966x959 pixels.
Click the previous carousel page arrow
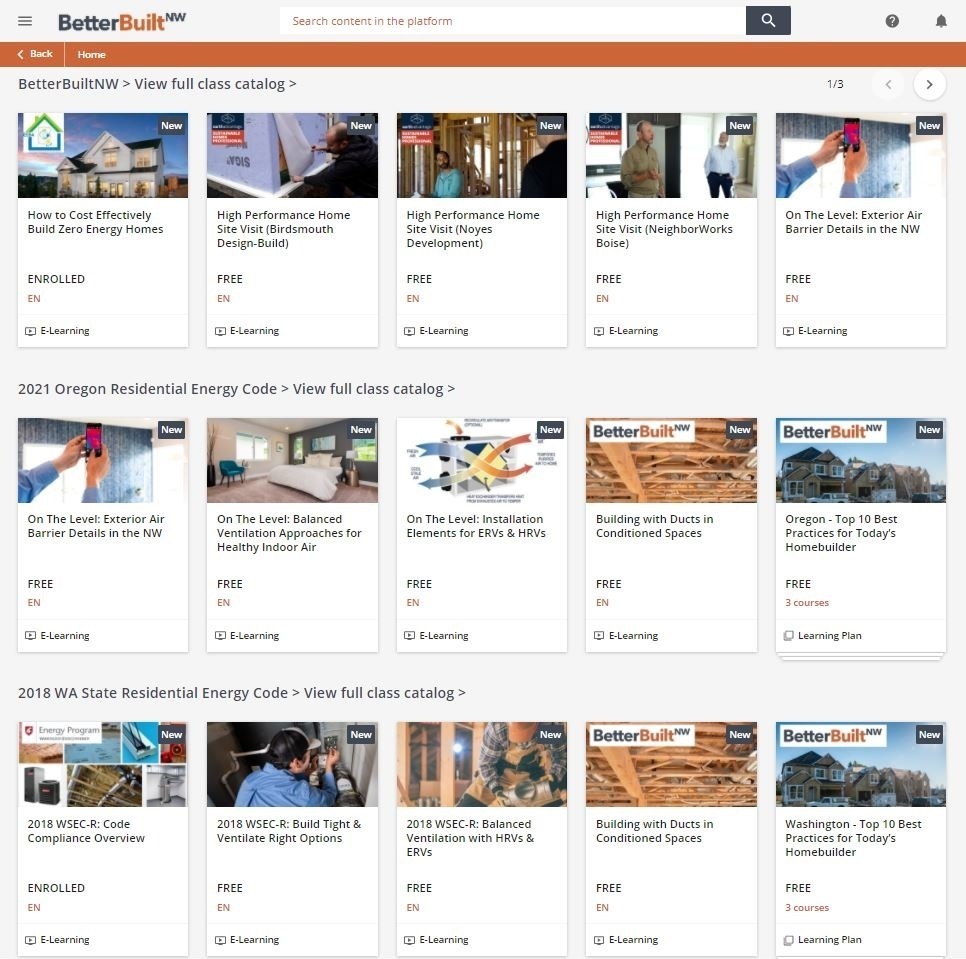click(x=888, y=84)
